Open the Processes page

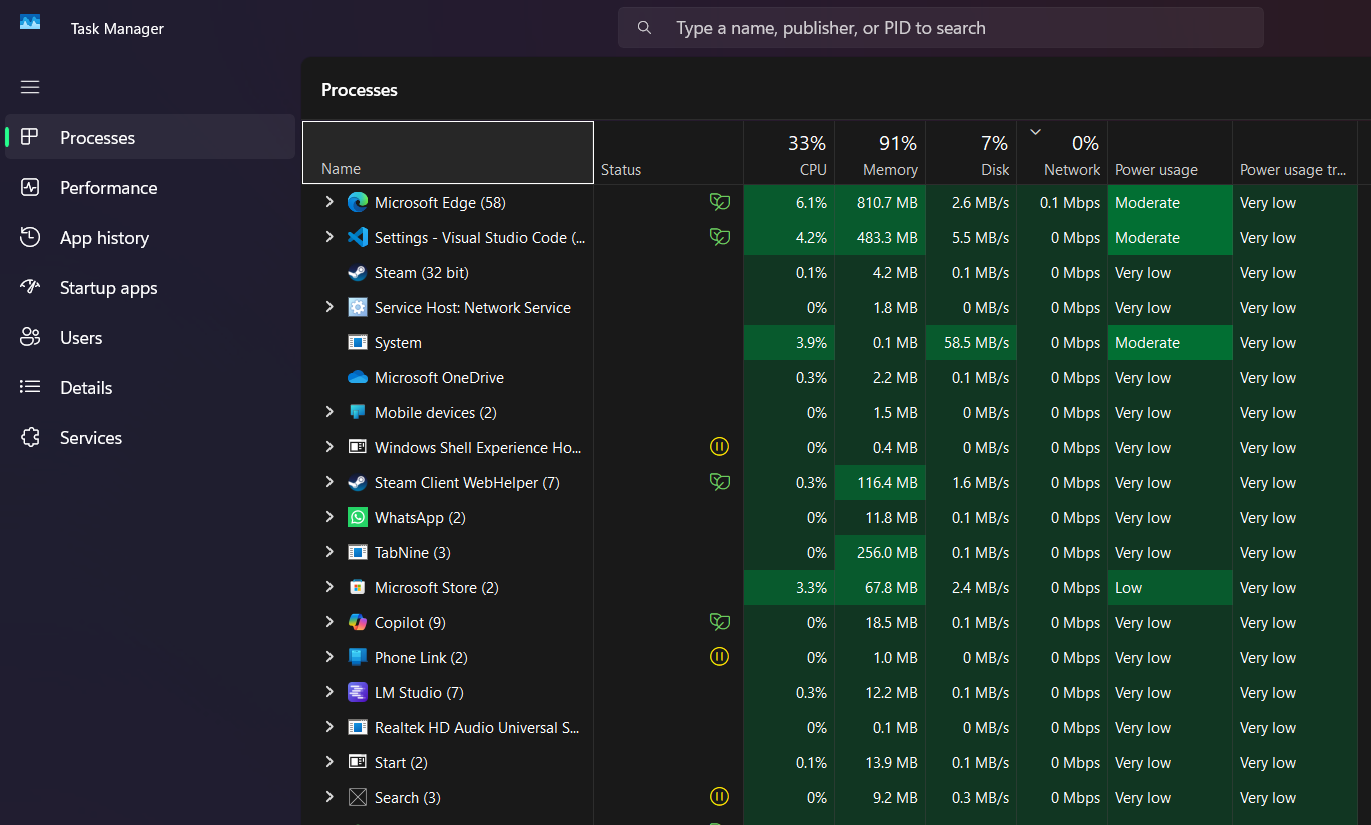tap(150, 137)
